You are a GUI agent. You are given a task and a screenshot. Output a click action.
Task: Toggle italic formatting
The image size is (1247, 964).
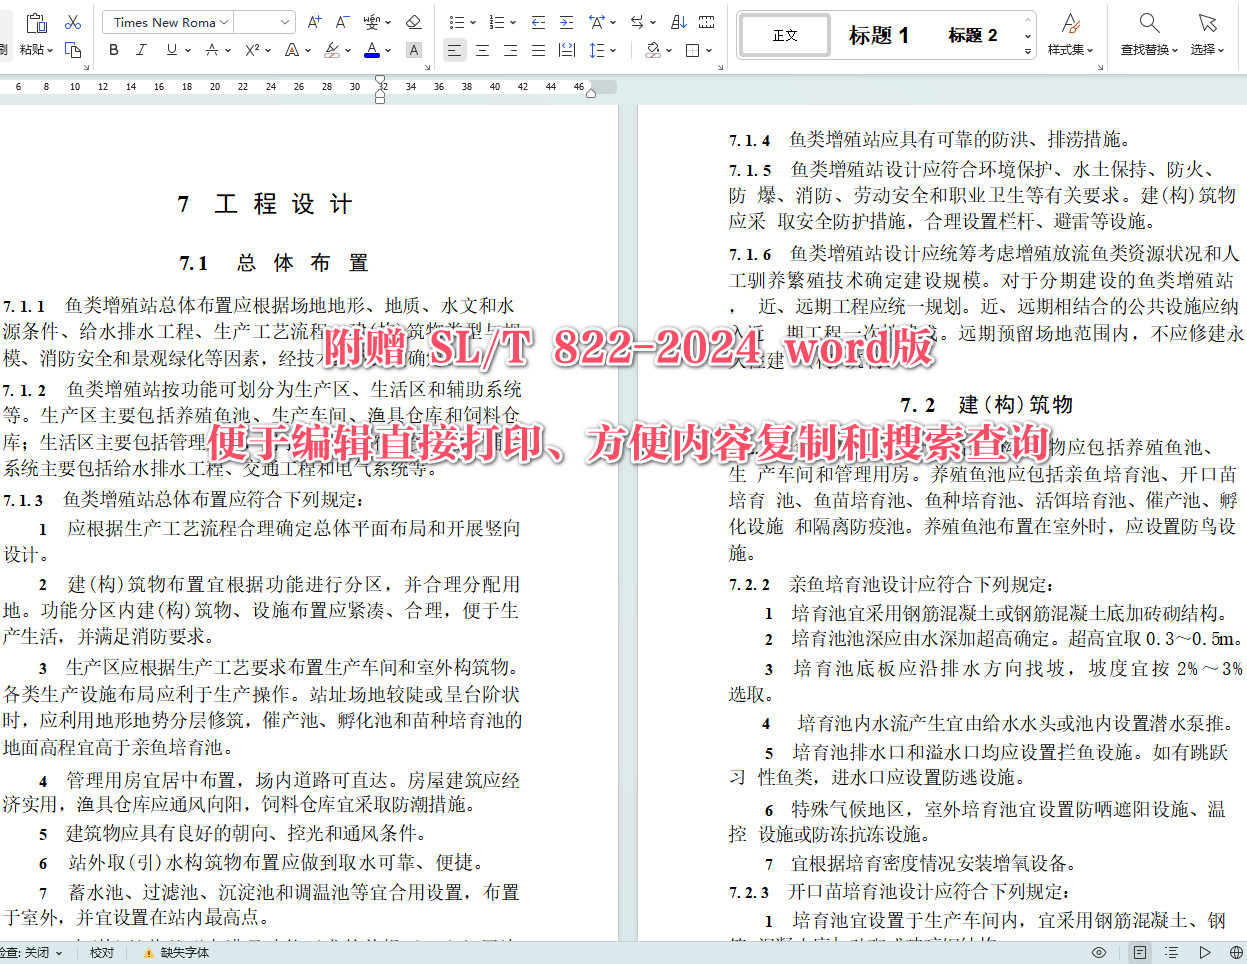(x=141, y=49)
